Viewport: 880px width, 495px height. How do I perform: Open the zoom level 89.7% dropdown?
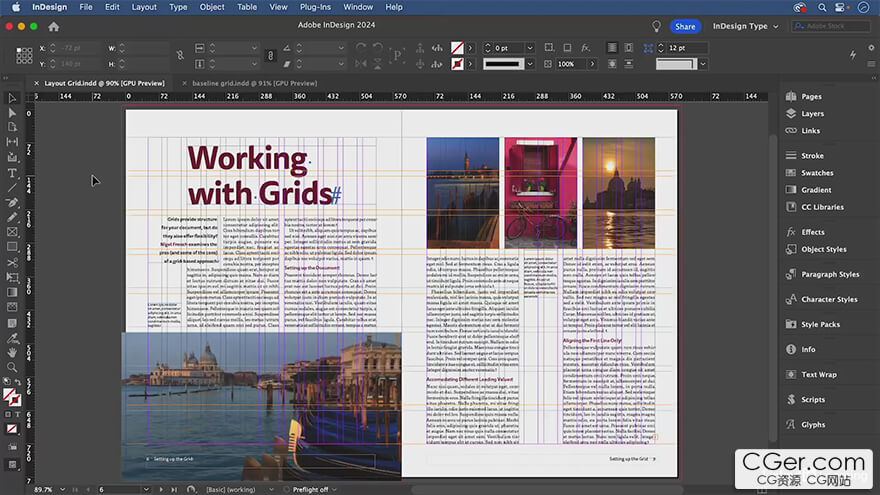click(x=62, y=489)
